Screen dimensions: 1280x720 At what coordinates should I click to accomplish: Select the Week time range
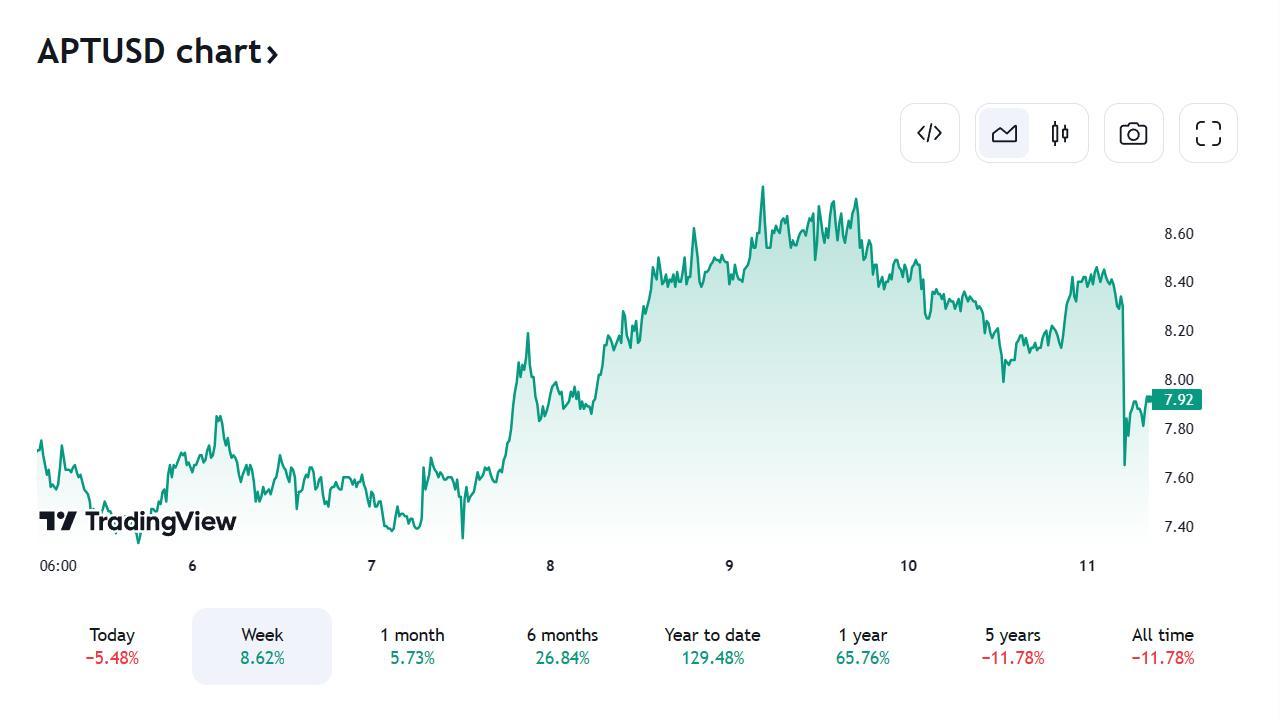point(262,646)
